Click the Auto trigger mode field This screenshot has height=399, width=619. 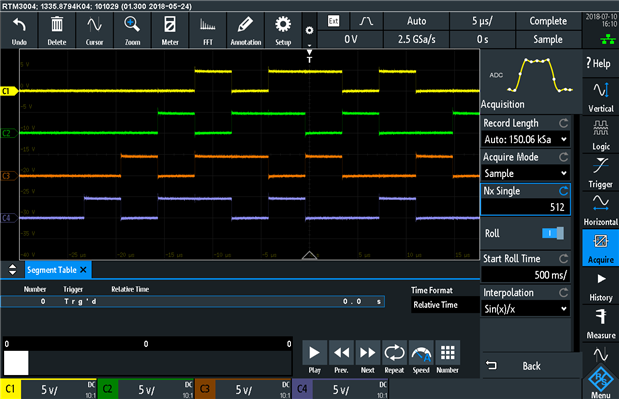[416, 21]
